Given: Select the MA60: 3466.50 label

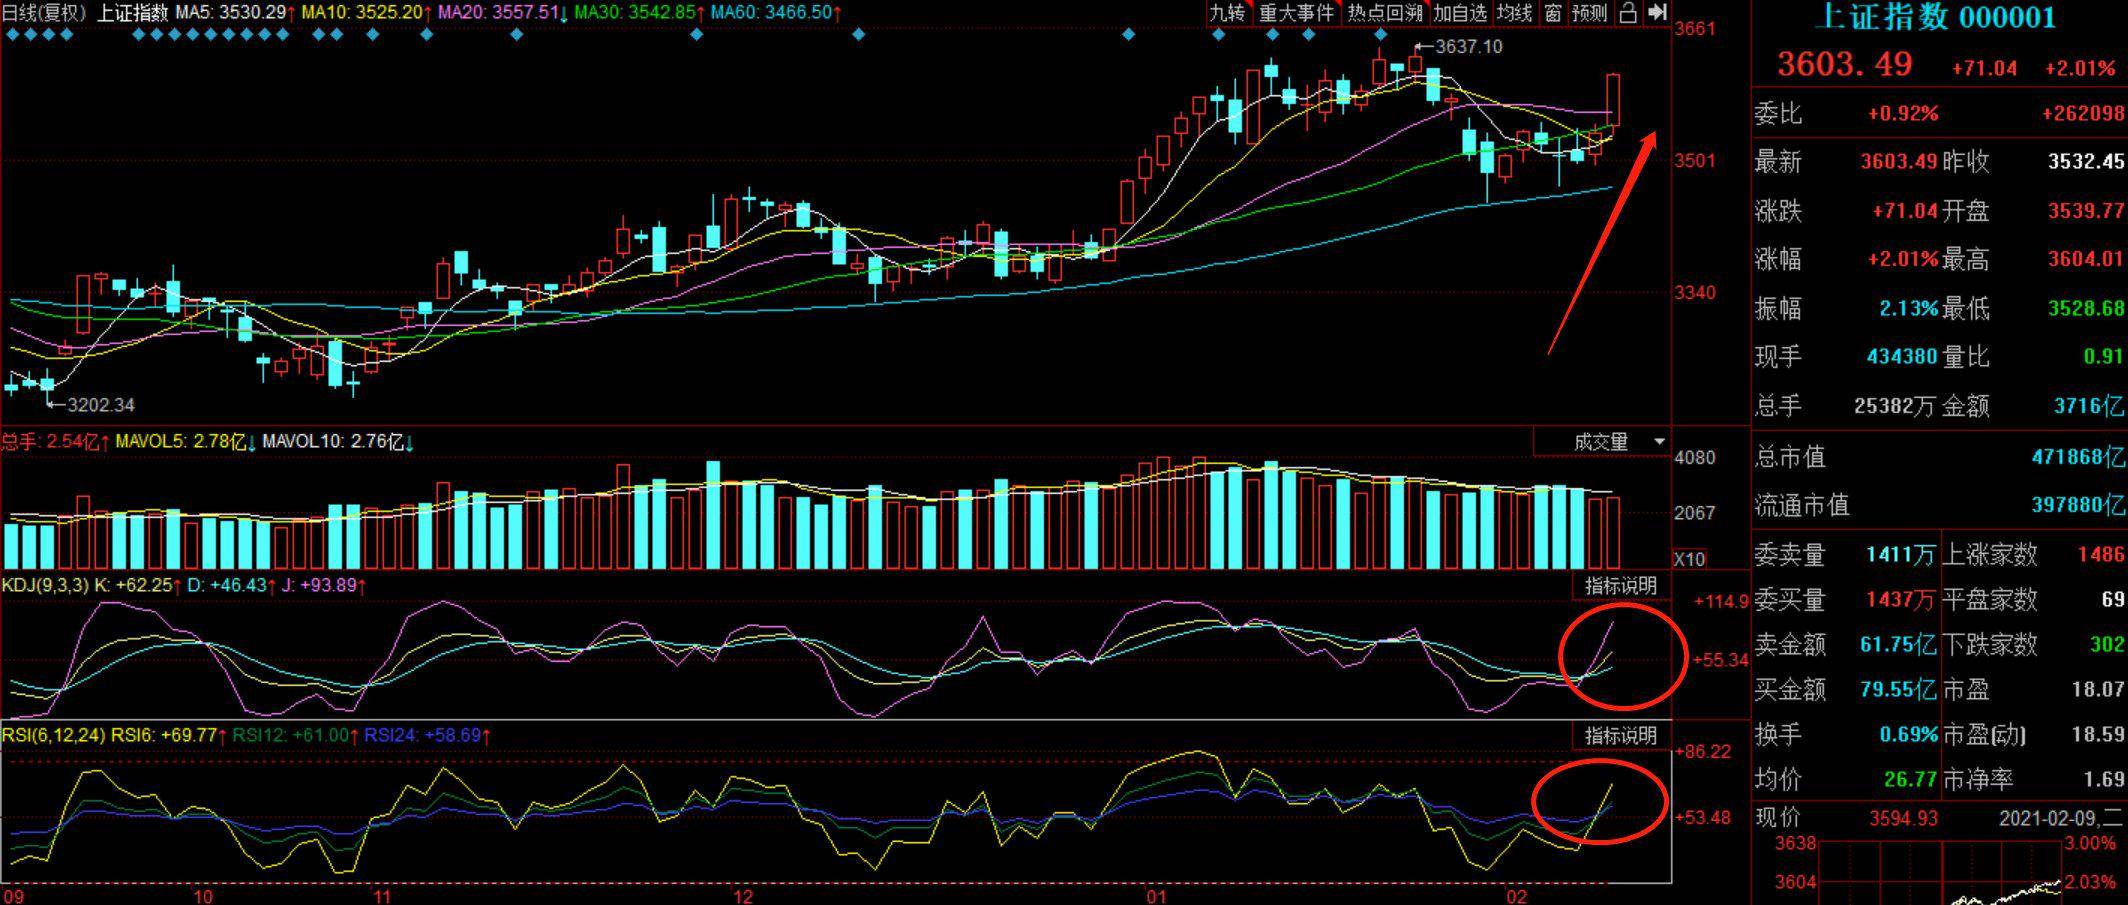Looking at the screenshot, I should [x=777, y=13].
